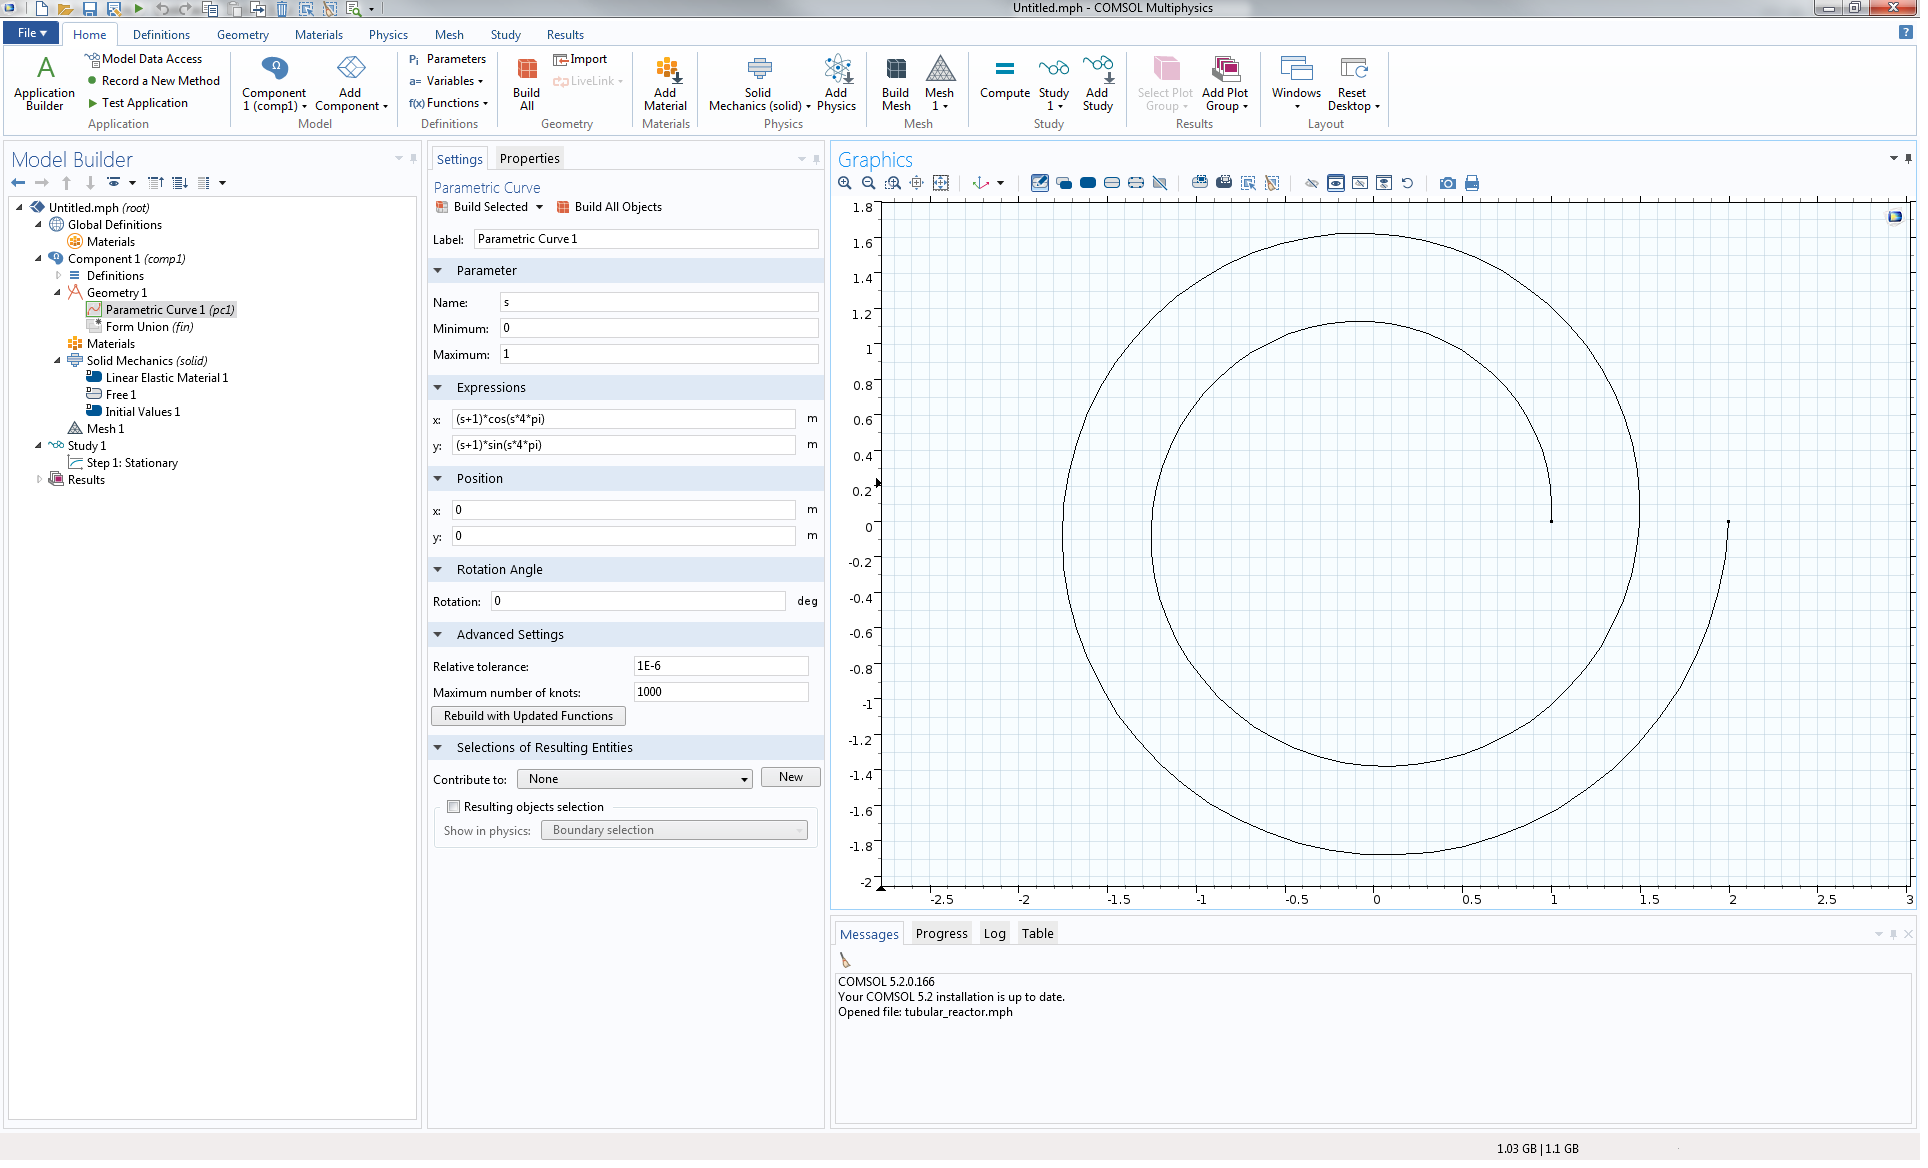Take a snapshot with camera icon
Screen dimensions: 1928x1168
(x=1447, y=183)
